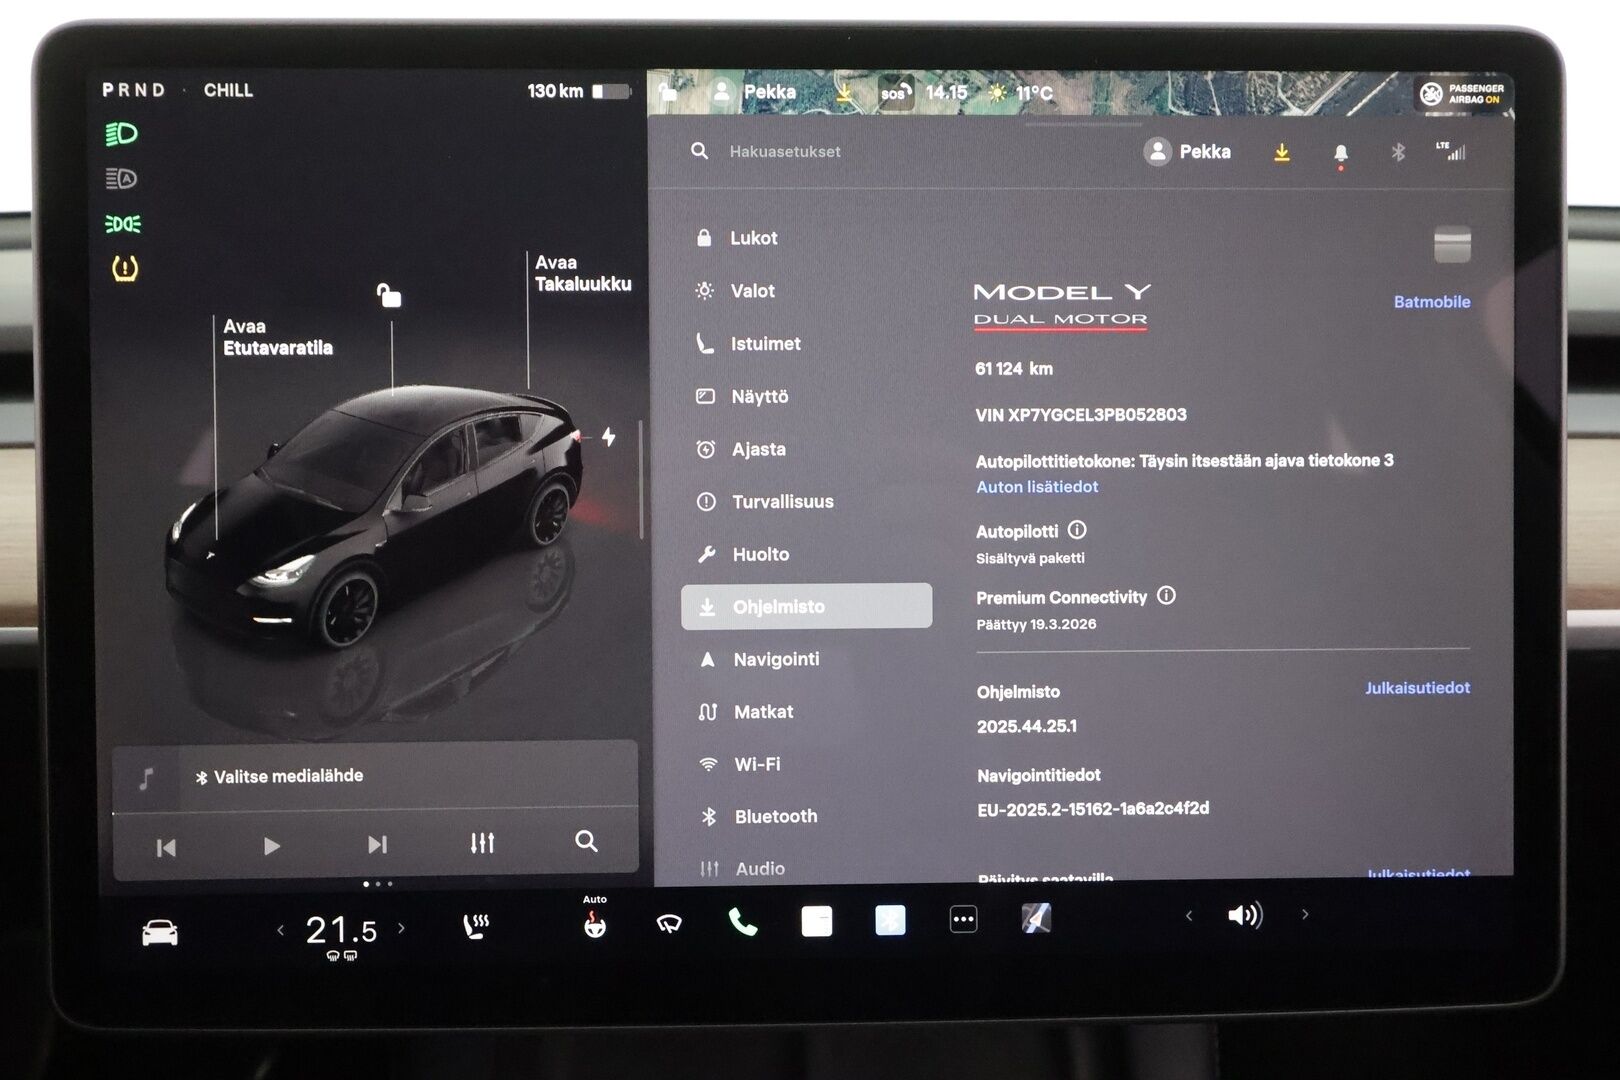Toggle the auto high beam indicator
The width and height of the screenshot is (1620, 1080).
point(118,178)
